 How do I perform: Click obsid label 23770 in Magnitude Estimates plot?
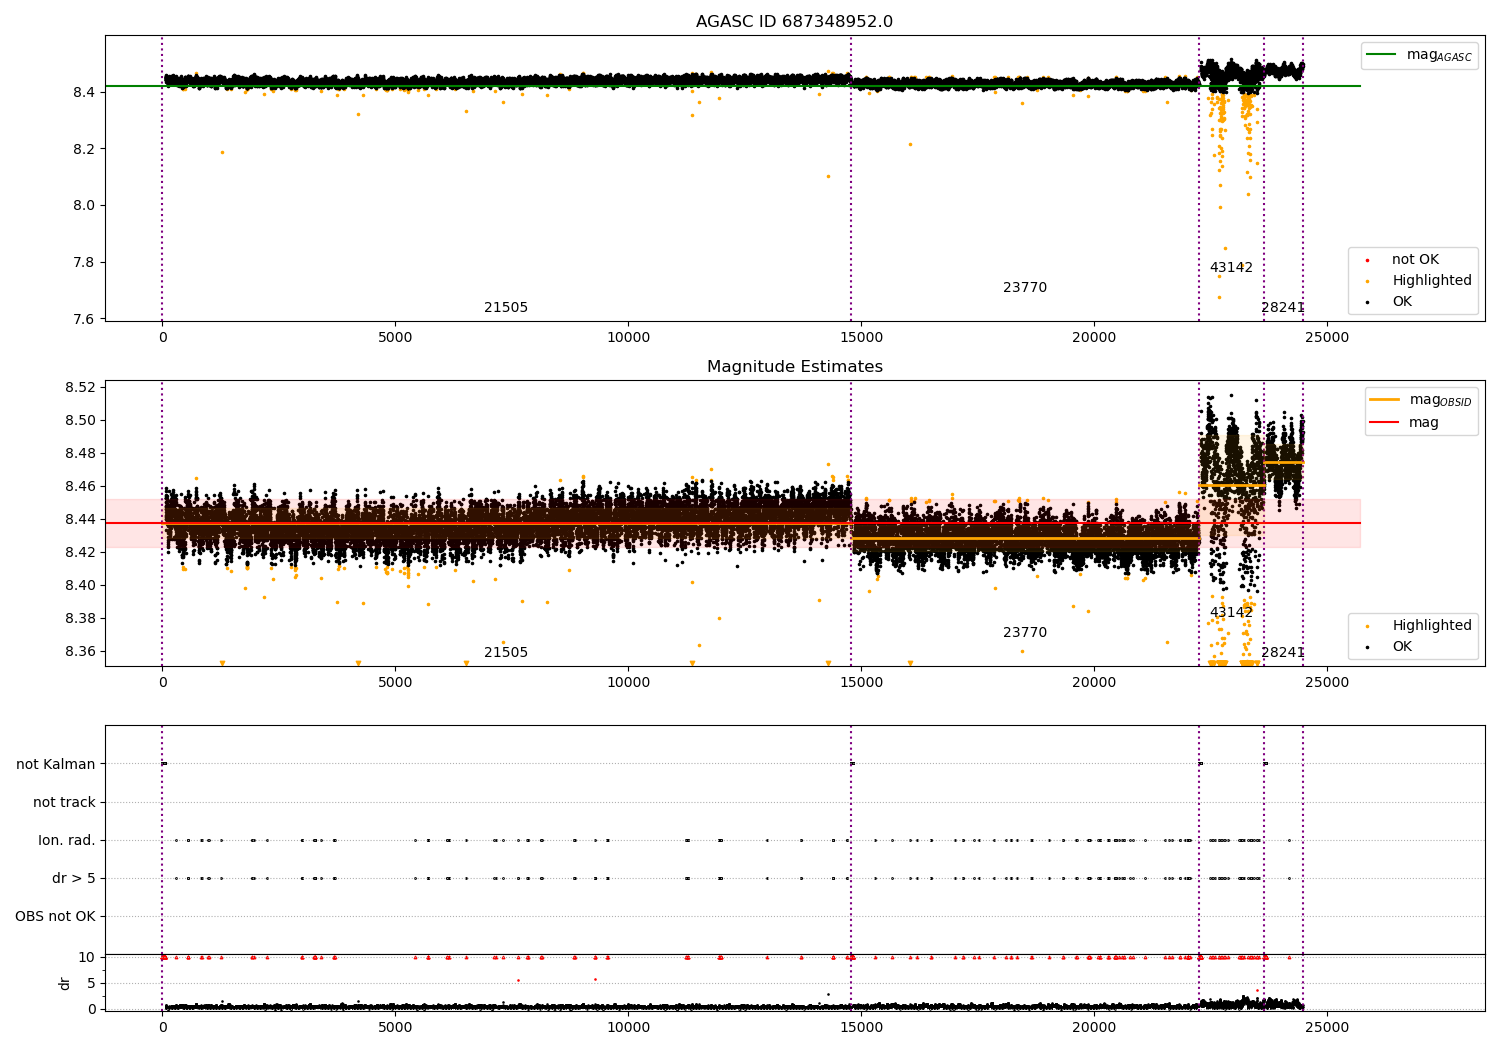[1025, 633]
